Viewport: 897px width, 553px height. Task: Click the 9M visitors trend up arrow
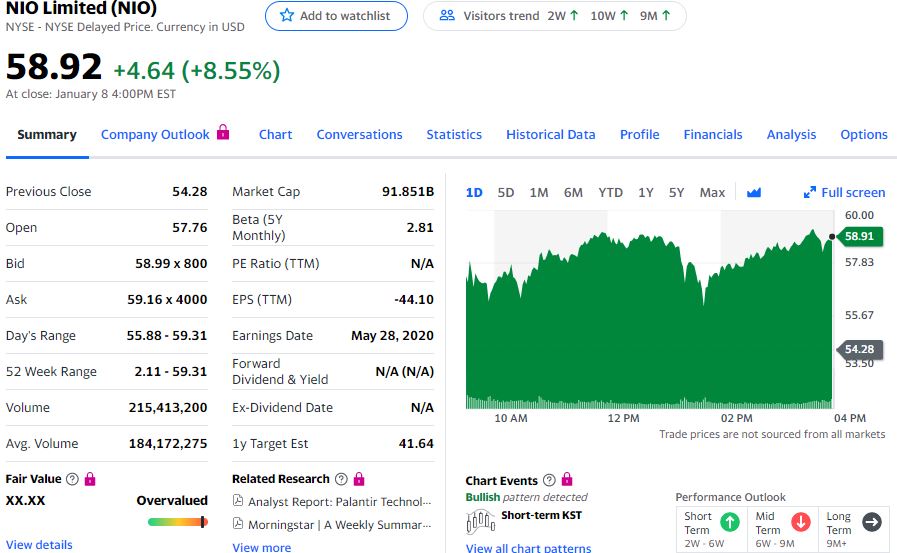pos(666,15)
